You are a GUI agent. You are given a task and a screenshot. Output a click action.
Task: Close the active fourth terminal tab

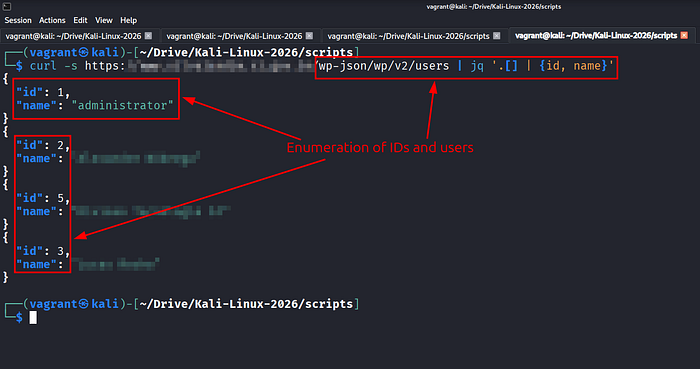click(684, 35)
